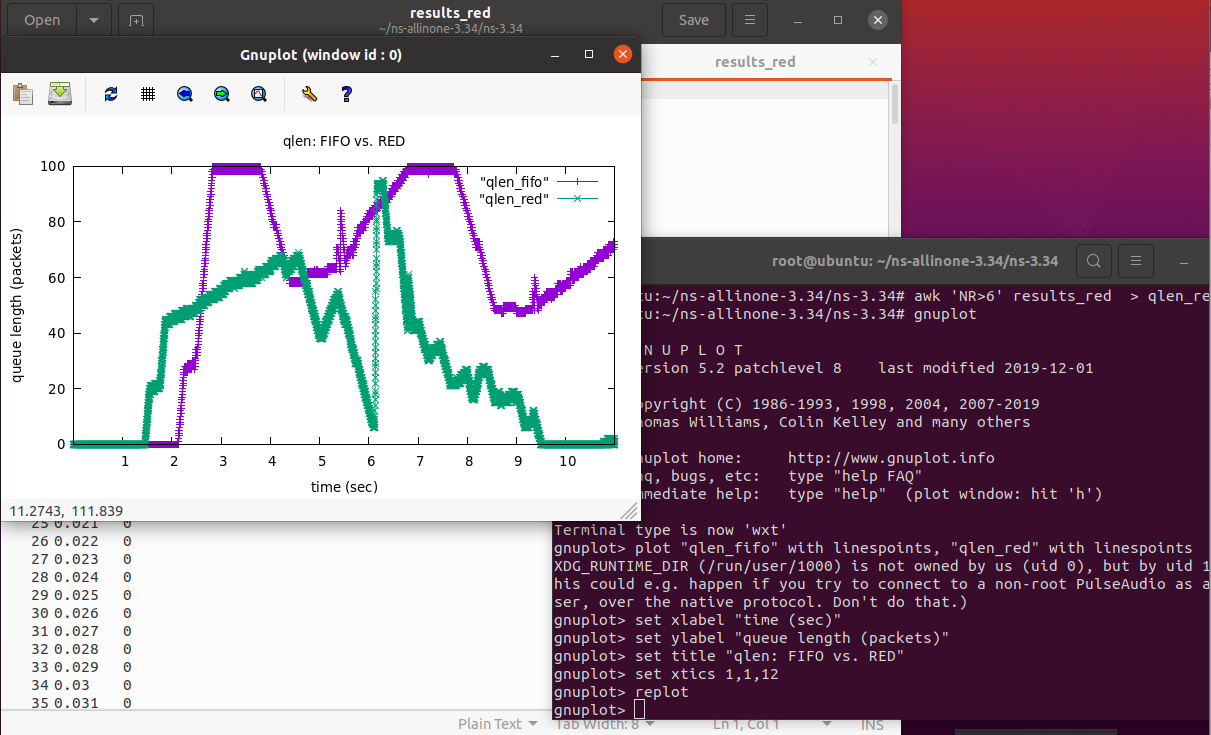1211x735 pixels.
Task: Close the results_red editor tab
Action: tap(873, 62)
